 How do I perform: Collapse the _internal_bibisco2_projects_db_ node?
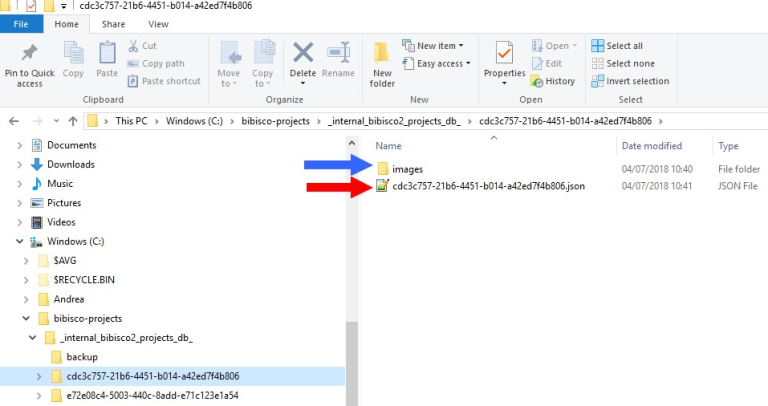(32, 338)
